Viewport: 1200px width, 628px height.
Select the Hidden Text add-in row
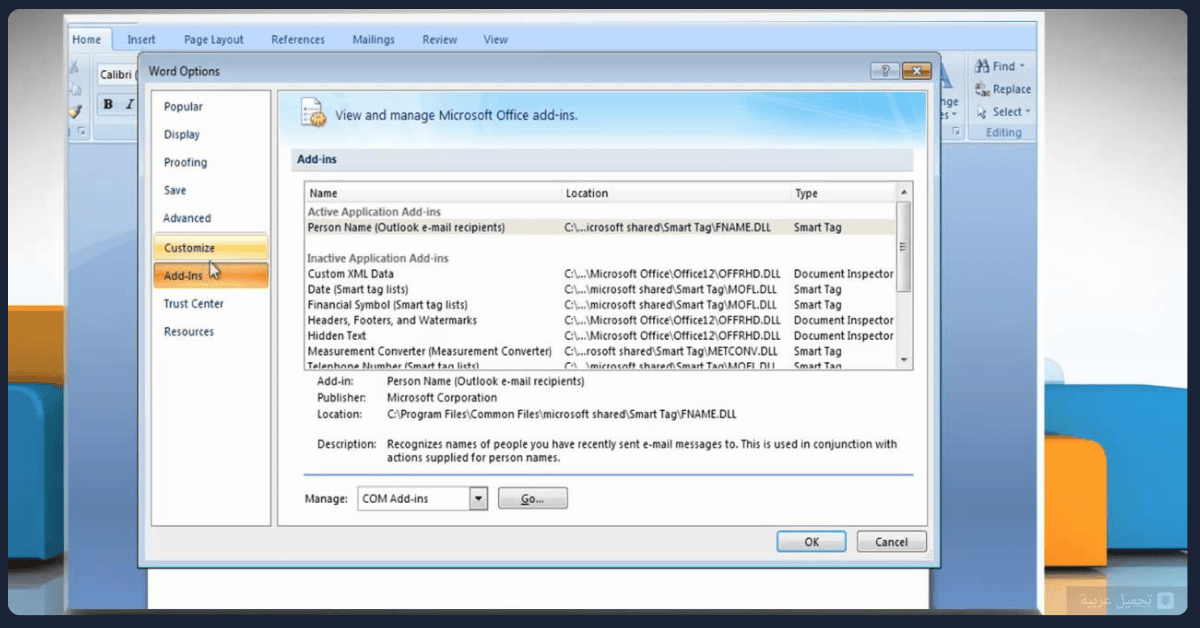(x=600, y=336)
